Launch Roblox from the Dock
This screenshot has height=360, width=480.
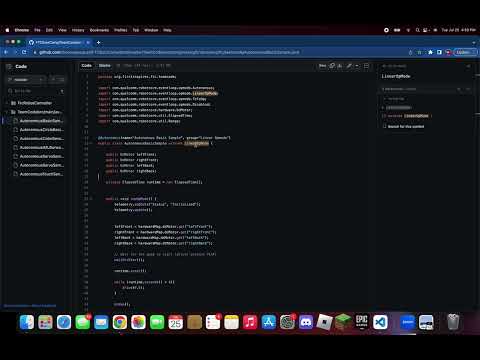tap(324, 322)
